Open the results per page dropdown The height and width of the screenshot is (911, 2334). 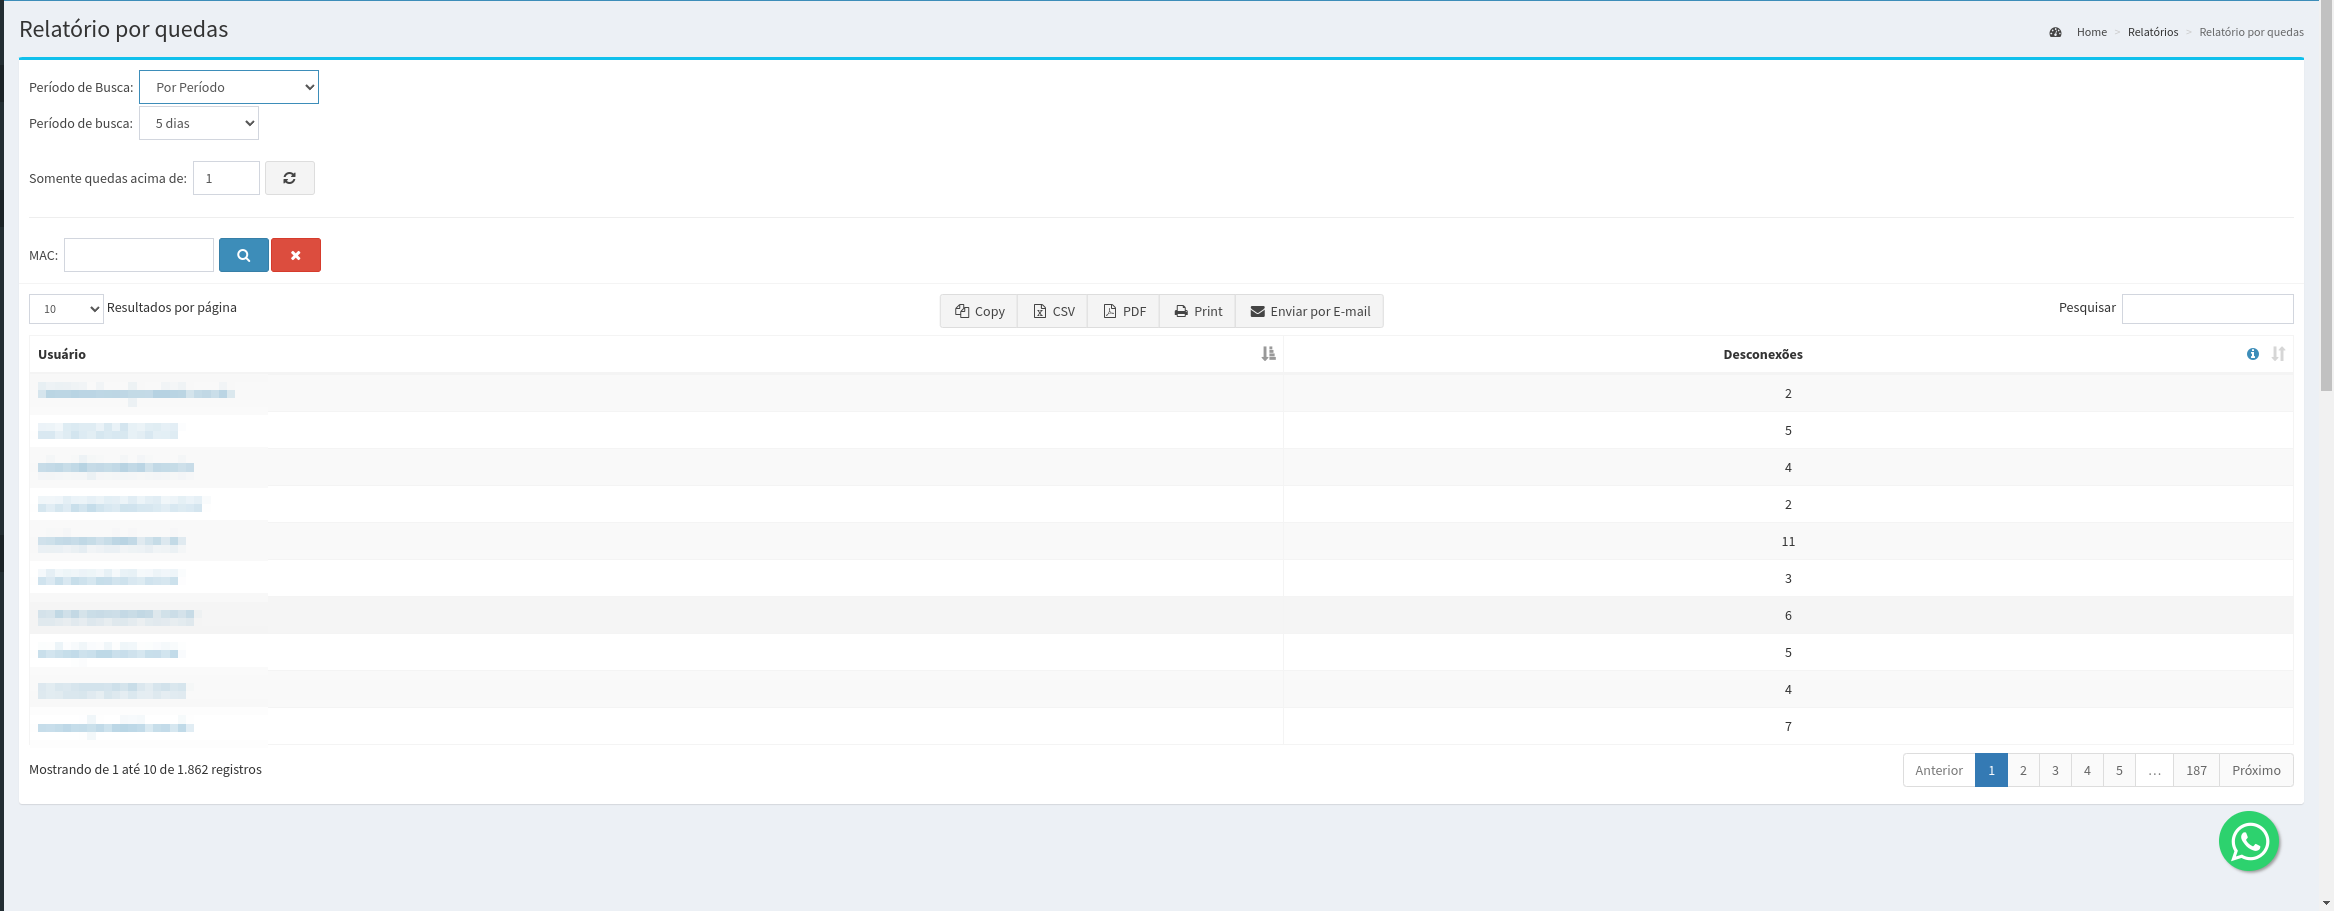click(x=66, y=309)
